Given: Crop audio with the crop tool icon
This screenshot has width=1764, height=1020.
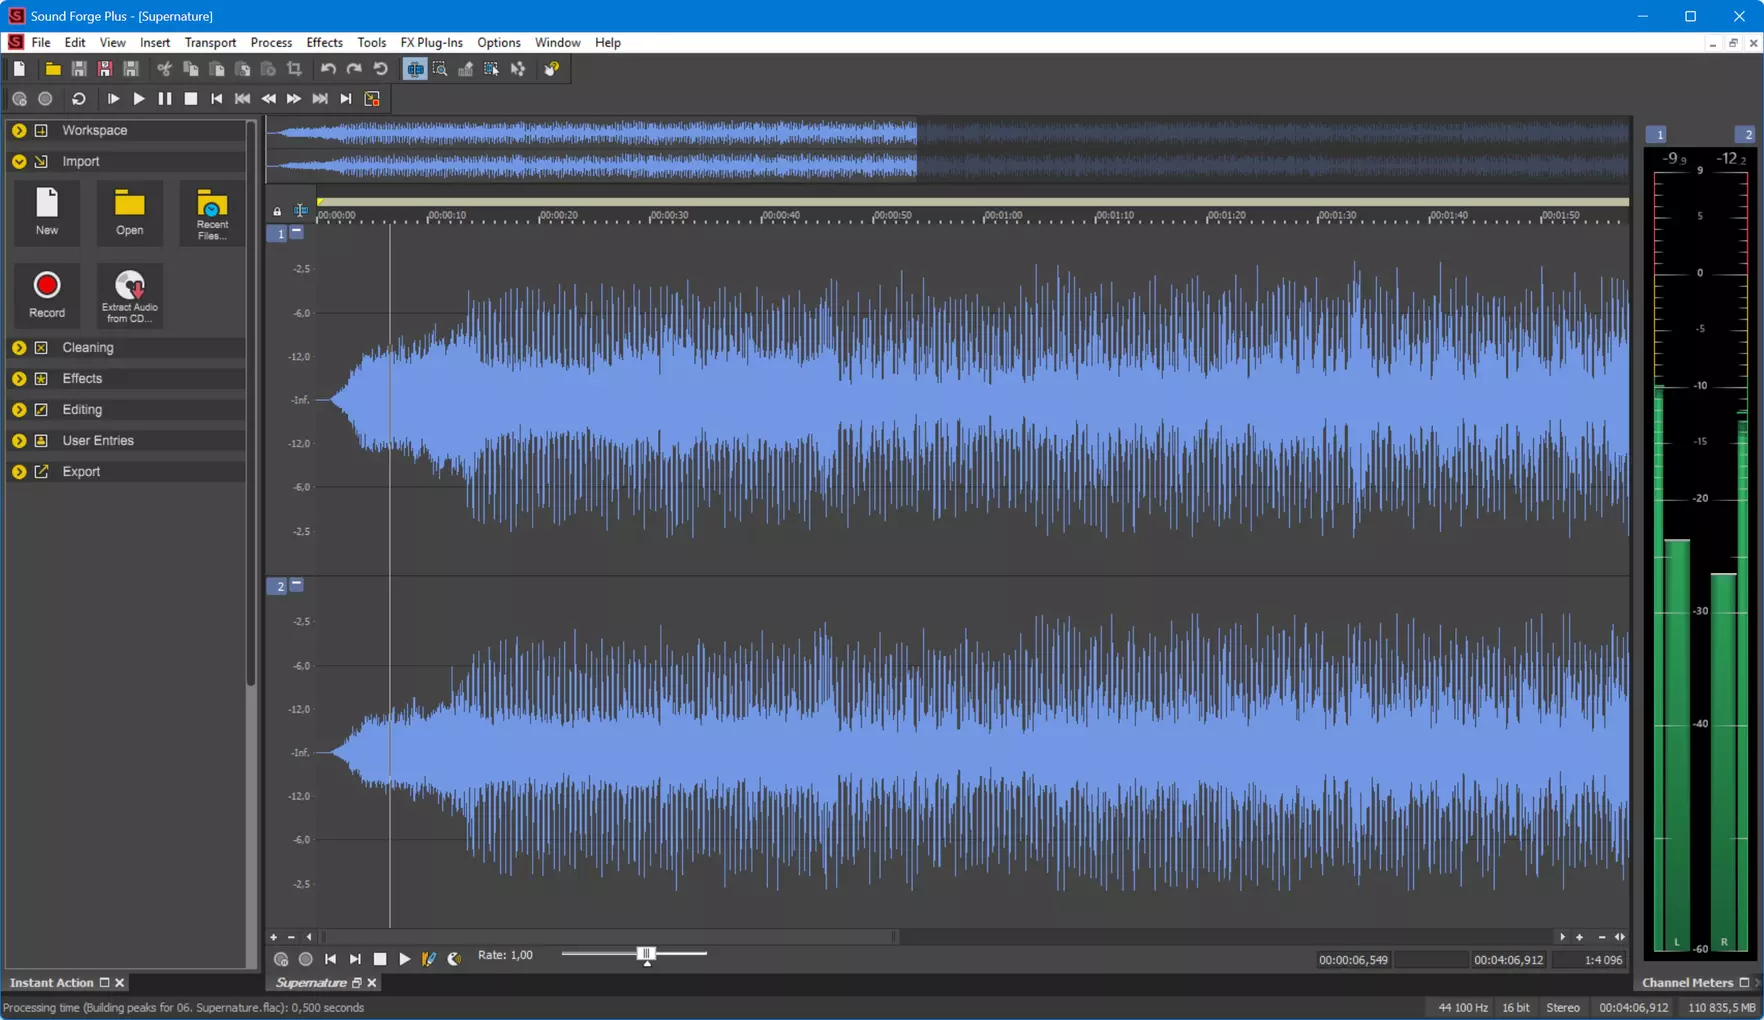Looking at the screenshot, I should point(294,69).
